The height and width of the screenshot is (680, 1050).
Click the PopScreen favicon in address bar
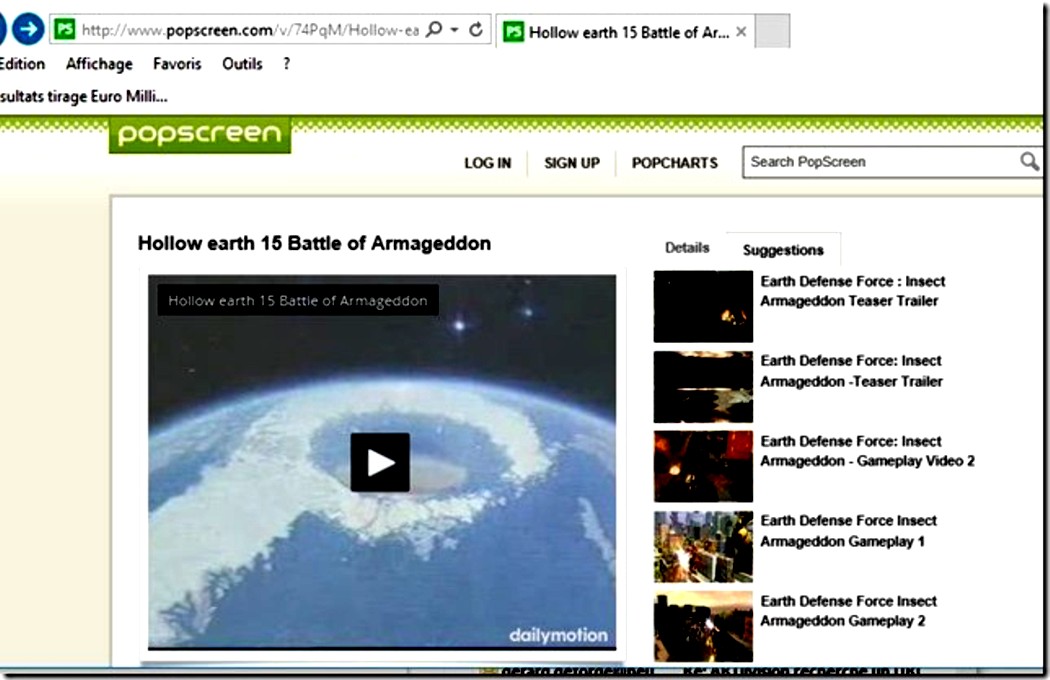(64, 30)
